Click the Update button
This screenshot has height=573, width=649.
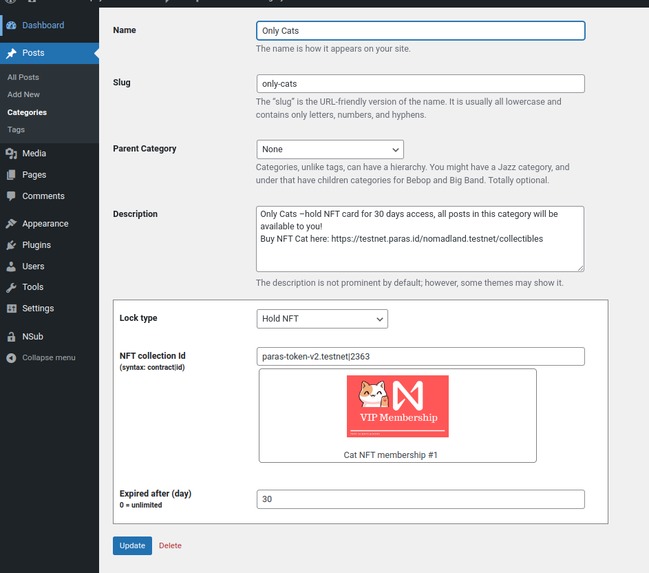(132, 546)
